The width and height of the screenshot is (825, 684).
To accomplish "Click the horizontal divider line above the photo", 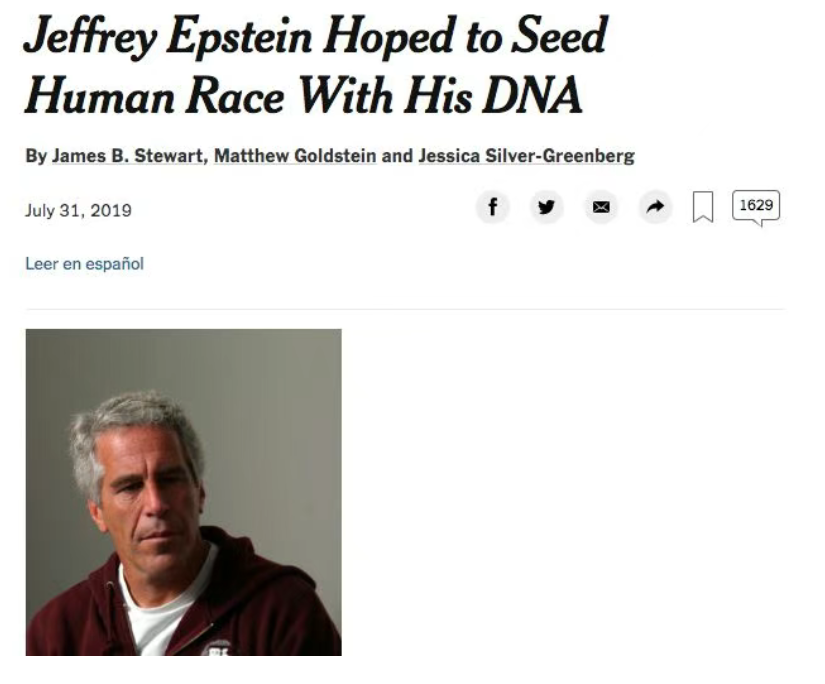I will pos(405,309).
